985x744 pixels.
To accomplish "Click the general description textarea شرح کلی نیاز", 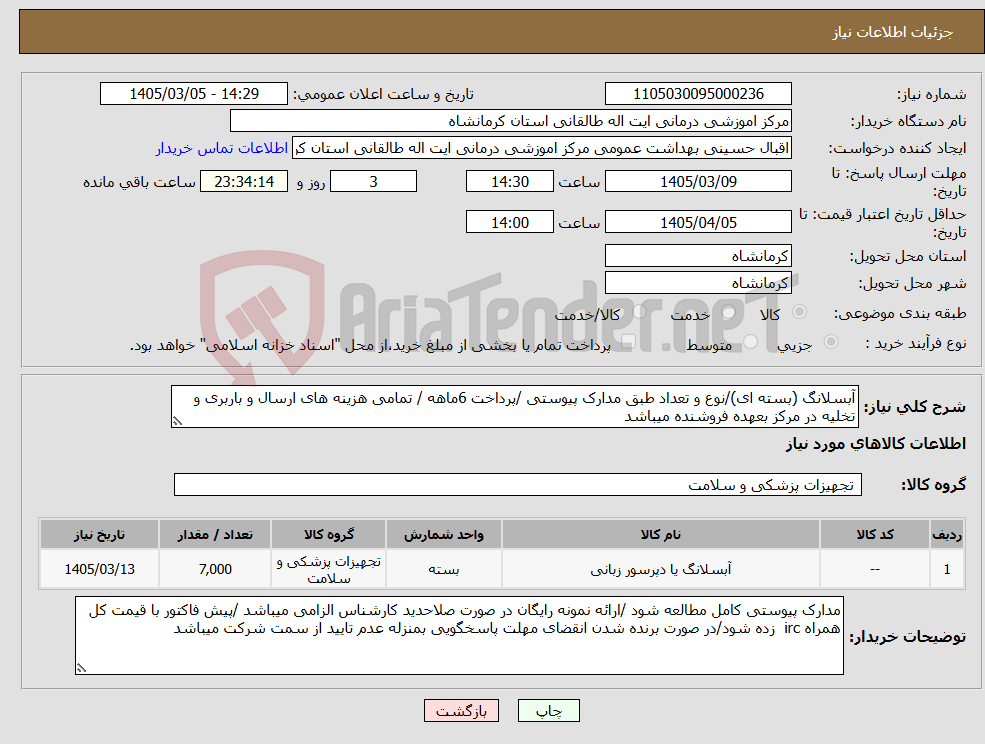I will (514, 407).
